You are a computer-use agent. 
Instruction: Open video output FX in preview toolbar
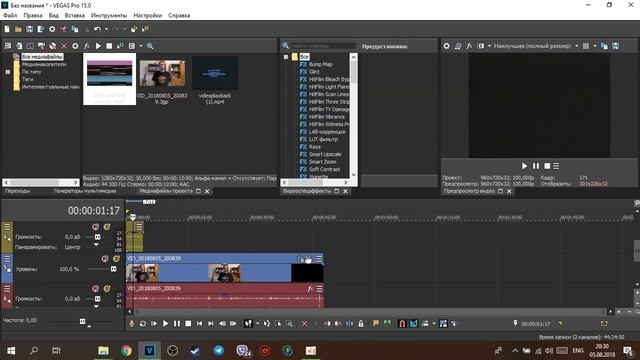coord(469,46)
